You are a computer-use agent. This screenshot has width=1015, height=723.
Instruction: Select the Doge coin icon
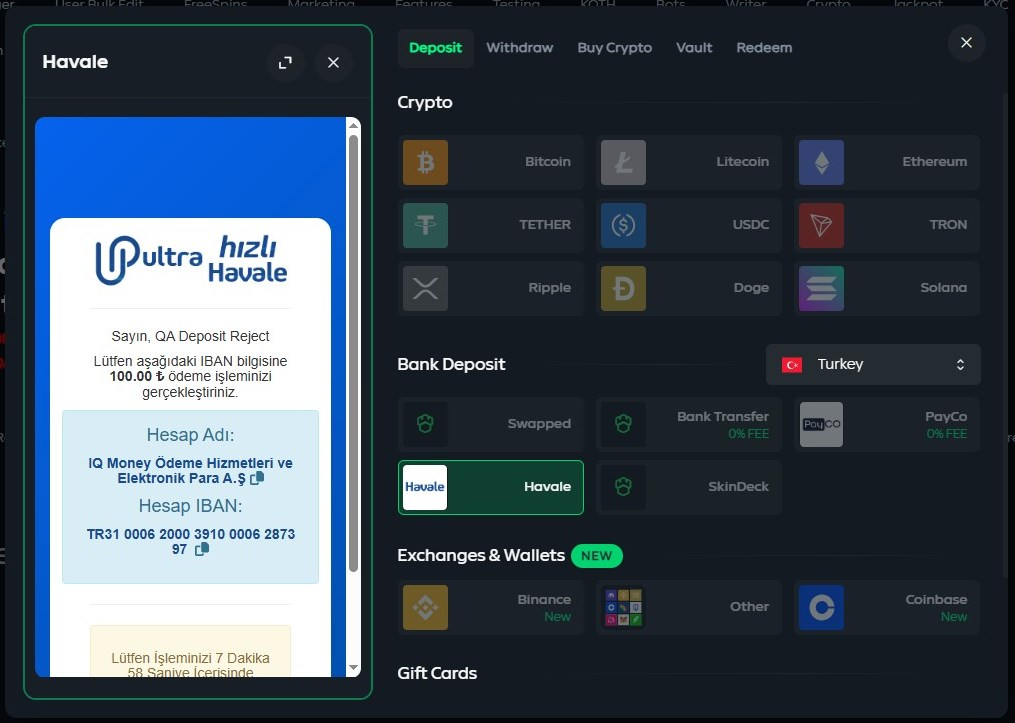(623, 288)
